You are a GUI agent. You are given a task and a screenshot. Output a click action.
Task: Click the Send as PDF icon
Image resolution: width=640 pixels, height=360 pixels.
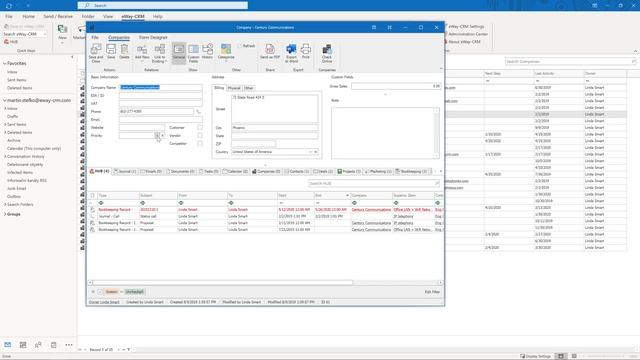(x=270, y=52)
